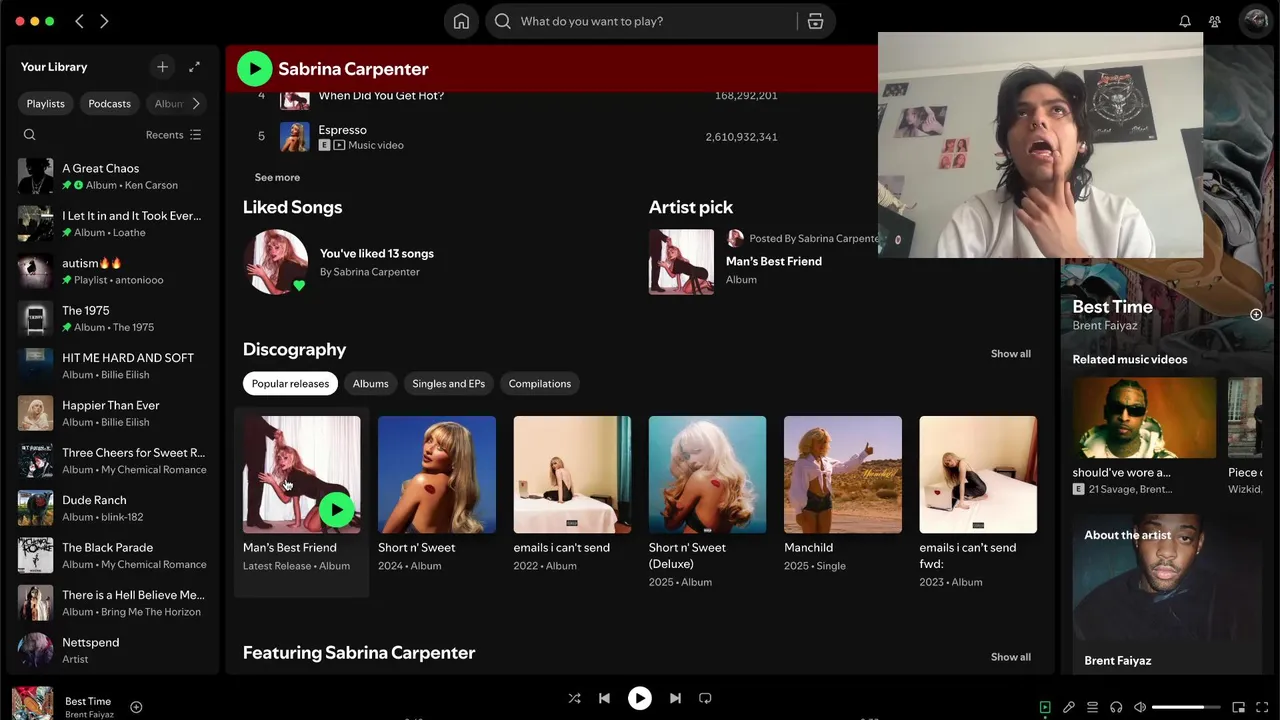Select the Singles and EPs tab
Viewport: 1280px width, 720px height.
point(448,383)
